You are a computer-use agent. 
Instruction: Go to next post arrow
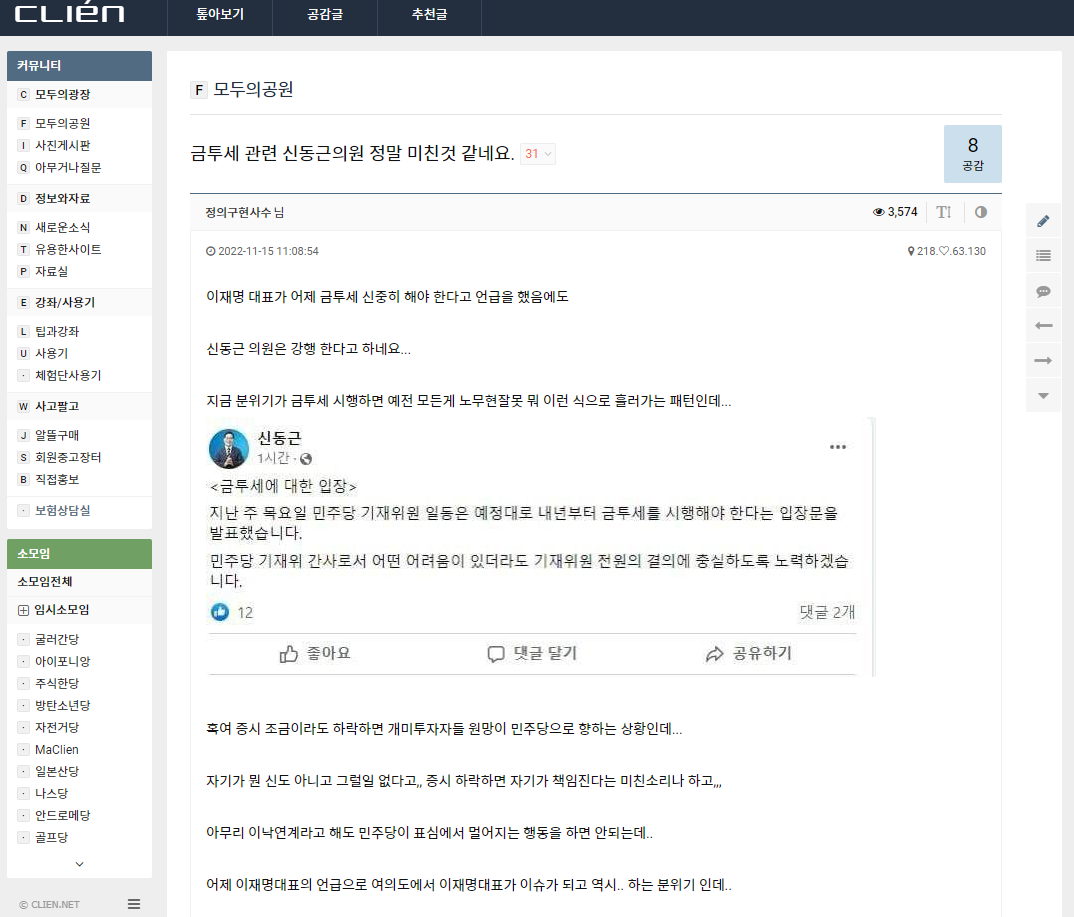tap(1043, 360)
